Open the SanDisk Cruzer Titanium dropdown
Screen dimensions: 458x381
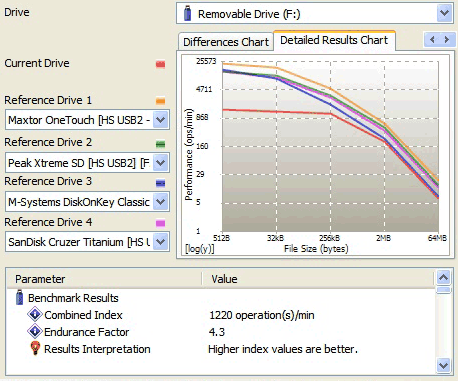[161, 242]
